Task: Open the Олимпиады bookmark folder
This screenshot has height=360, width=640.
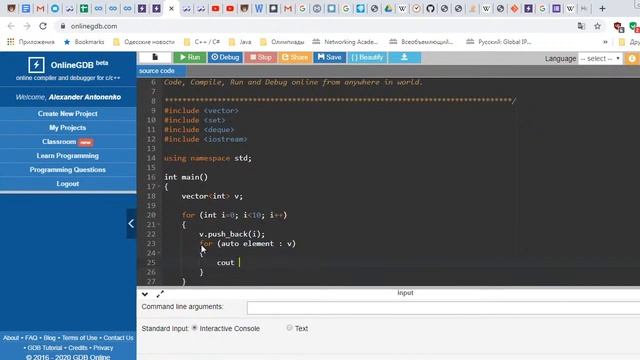Action: (x=282, y=42)
